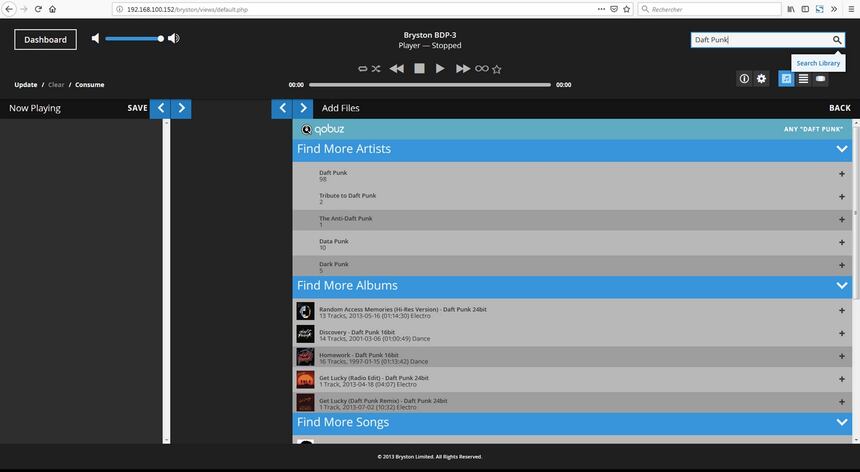The width and height of the screenshot is (860, 472).
Task: Click the right arrow beside Add Files
Action: [303, 108]
